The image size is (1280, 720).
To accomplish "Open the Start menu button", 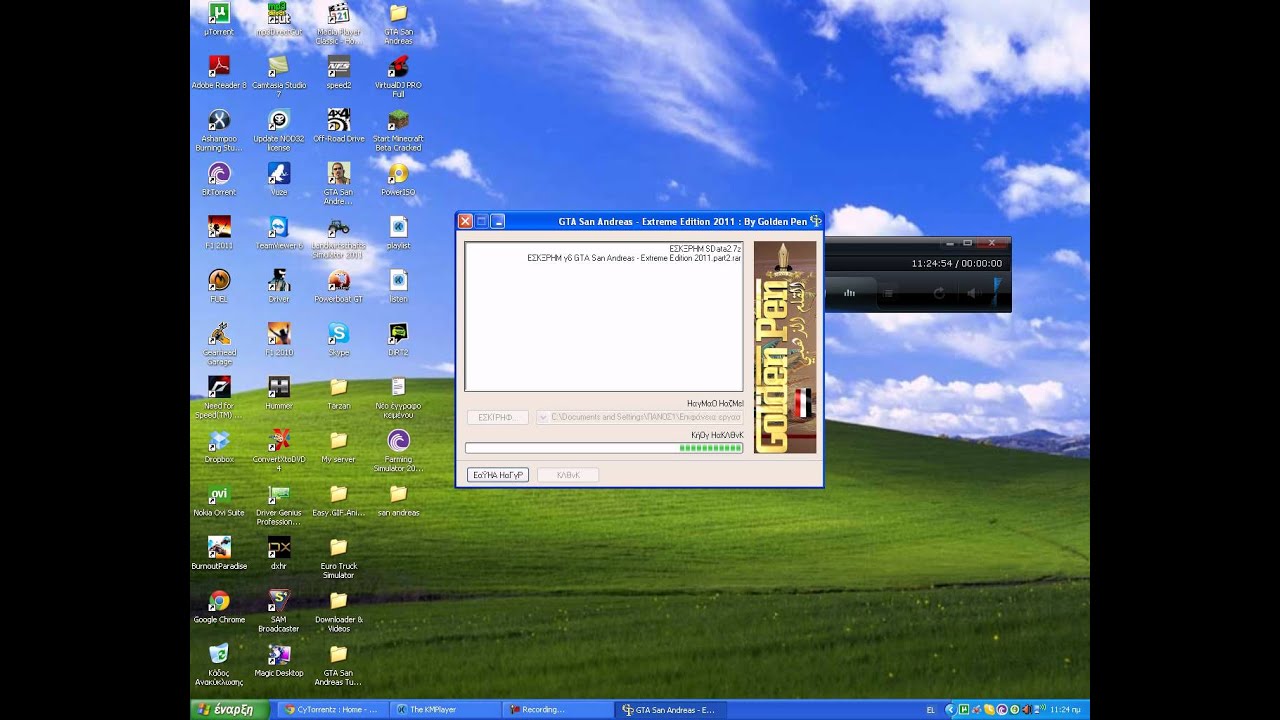I will (x=229, y=710).
